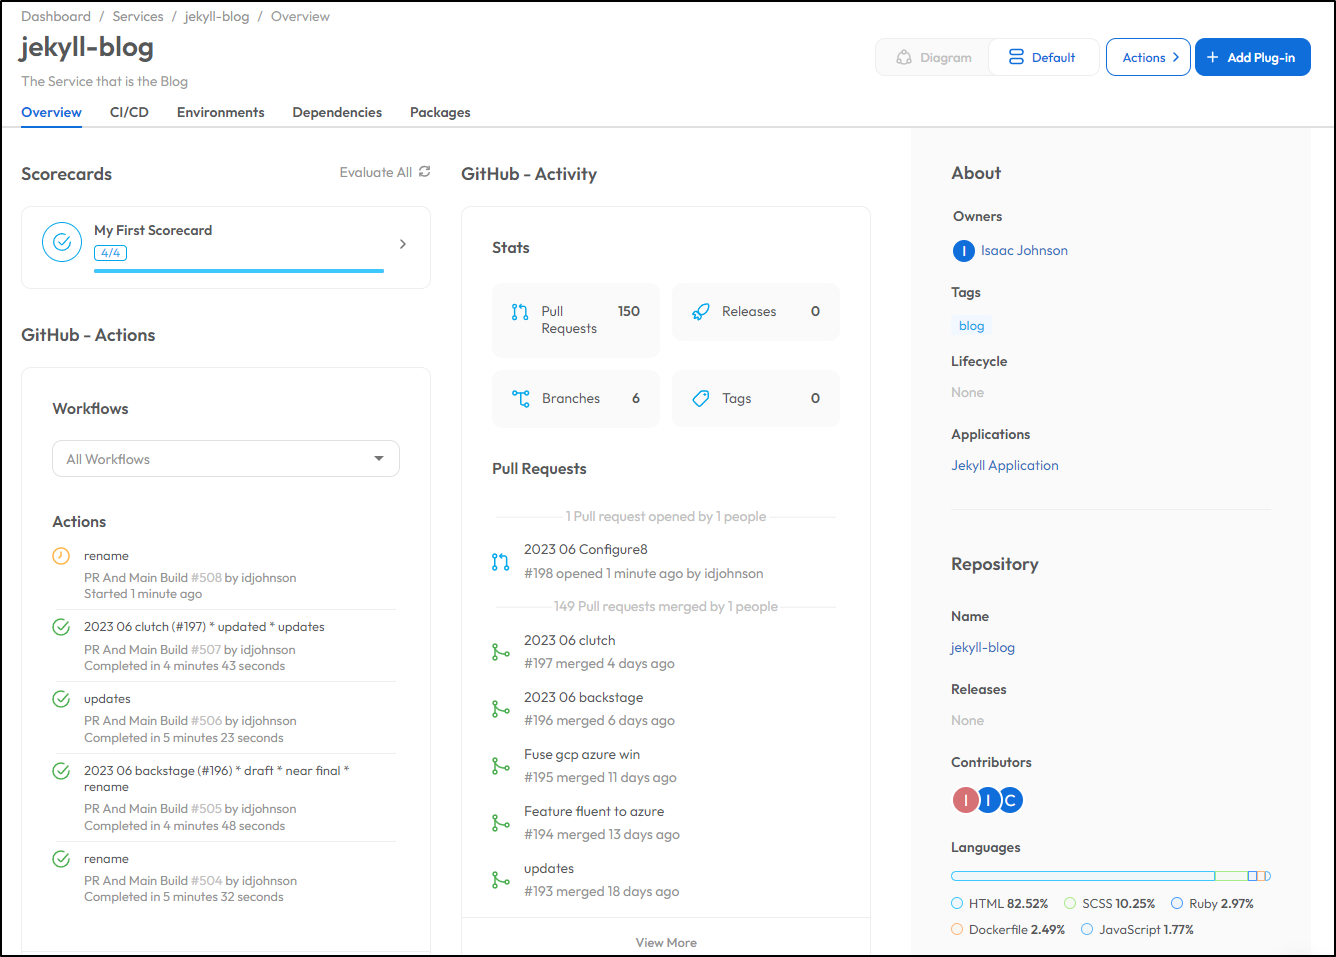Open the 2023 06 Configure8 pull request
Image resolution: width=1336 pixels, height=957 pixels.
coord(586,550)
